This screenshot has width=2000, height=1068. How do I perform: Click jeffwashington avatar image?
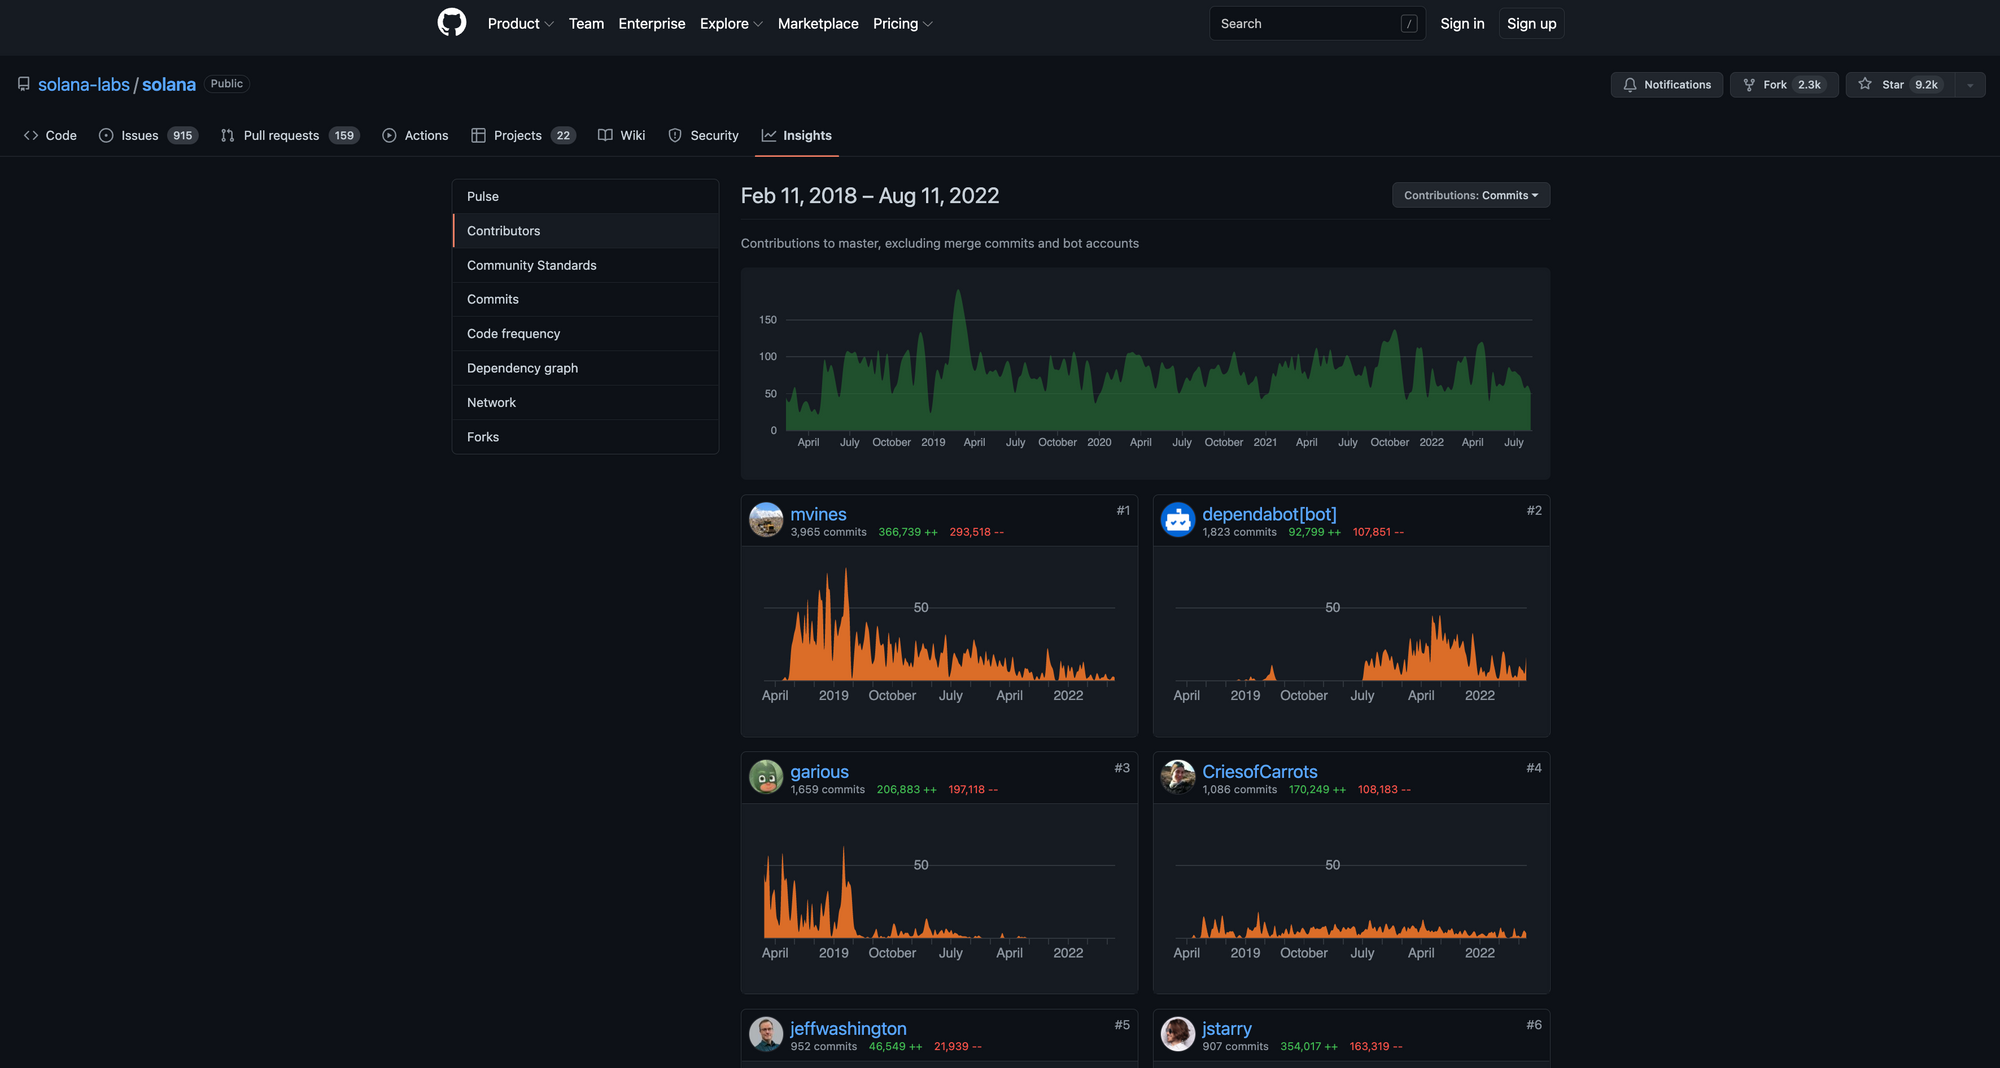click(x=766, y=1034)
